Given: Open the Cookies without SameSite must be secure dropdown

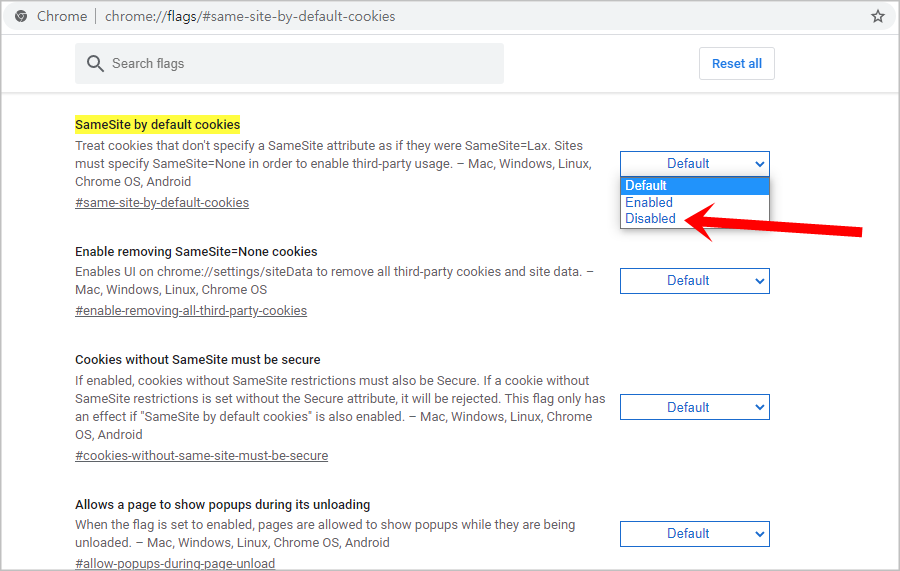Looking at the screenshot, I should coord(695,407).
